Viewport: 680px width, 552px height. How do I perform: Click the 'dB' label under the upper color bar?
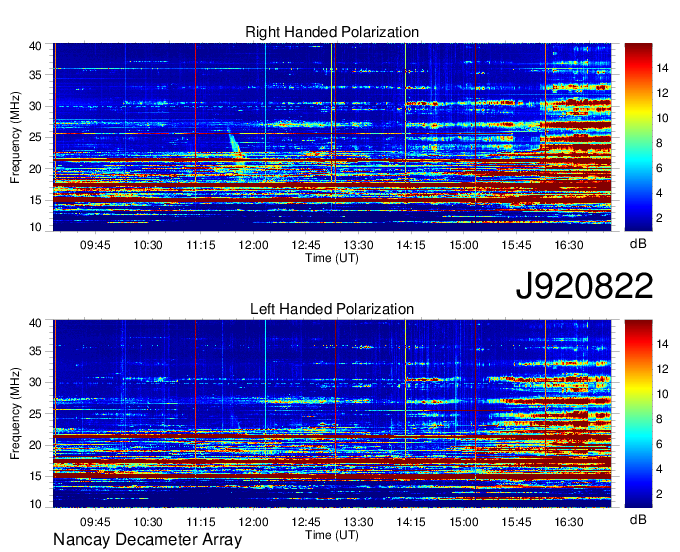[x=638, y=244]
